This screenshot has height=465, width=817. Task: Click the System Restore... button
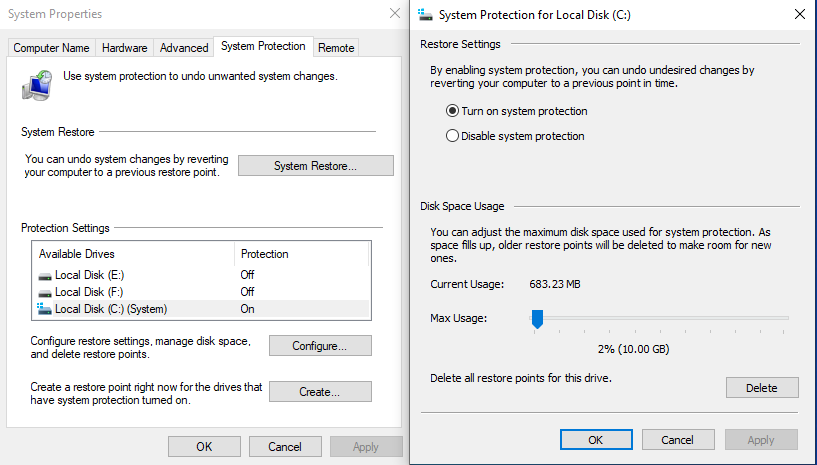[x=315, y=166]
